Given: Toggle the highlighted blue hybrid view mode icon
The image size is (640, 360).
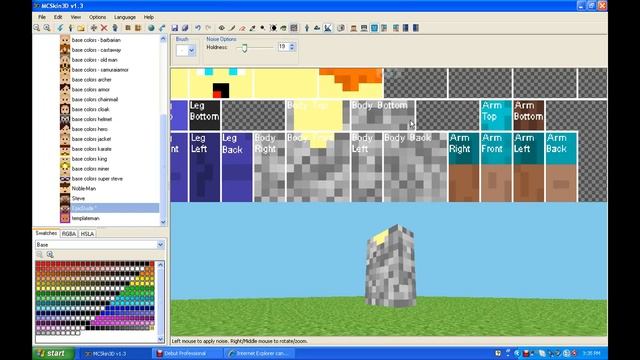Looking at the screenshot, I should coord(374,28).
